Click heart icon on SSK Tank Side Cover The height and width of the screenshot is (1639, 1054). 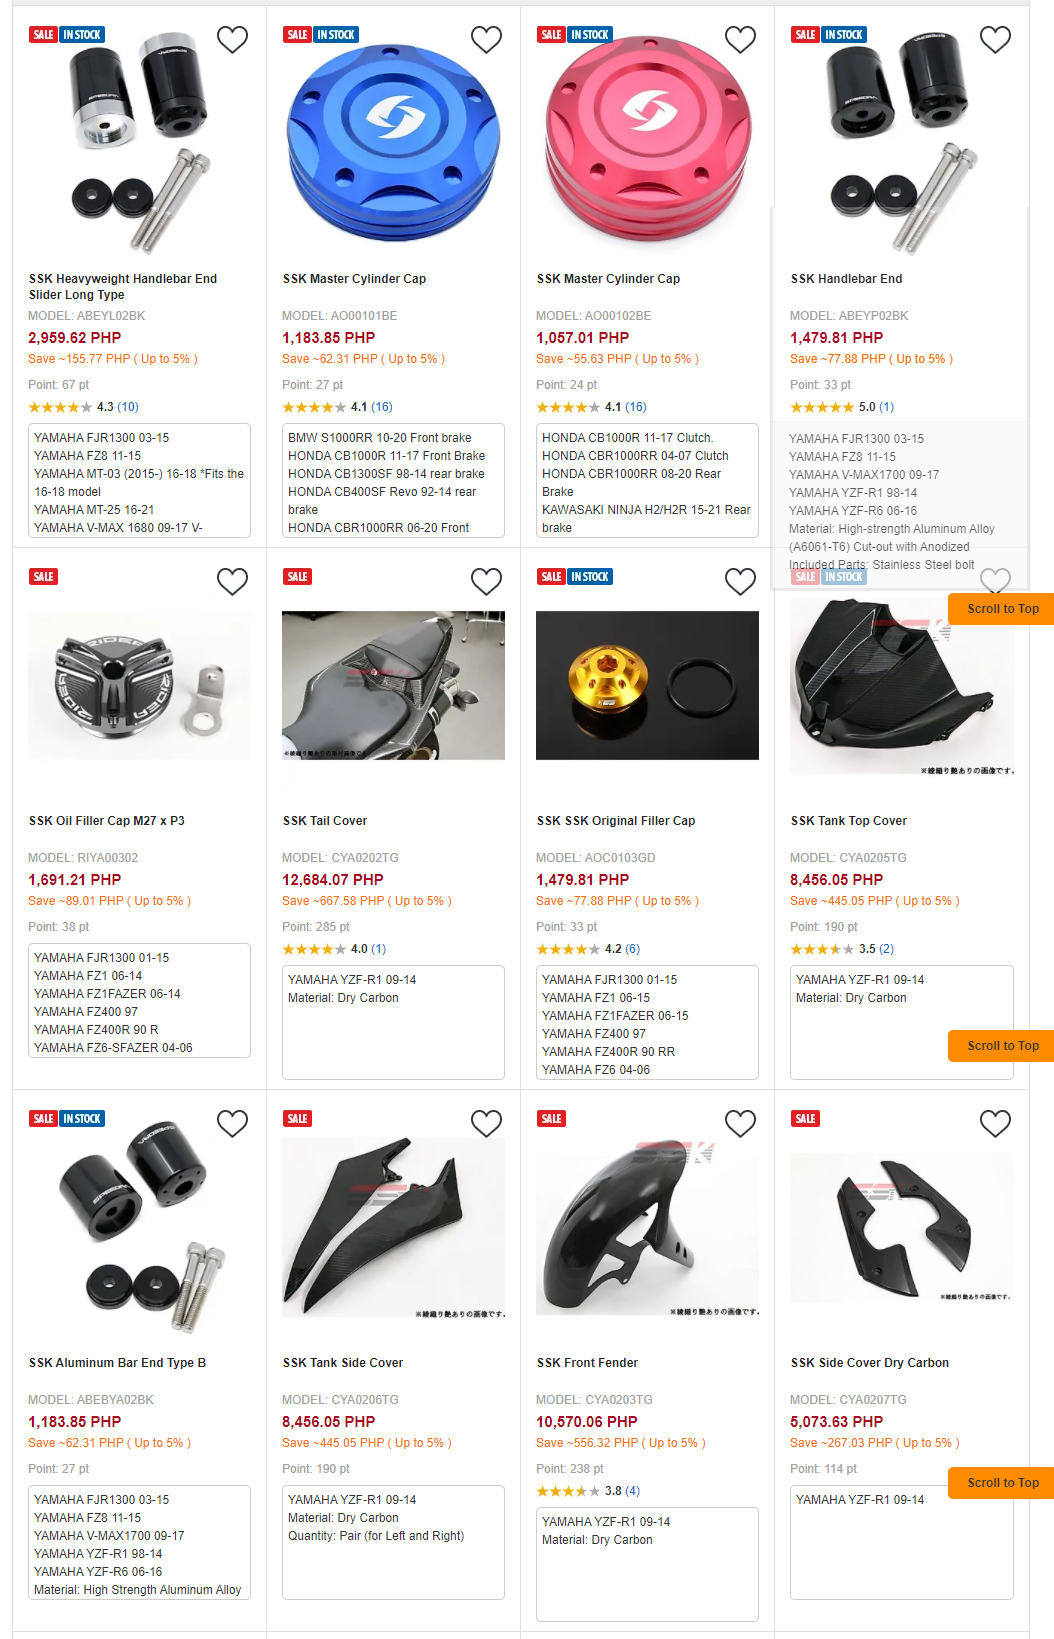click(487, 1123)
